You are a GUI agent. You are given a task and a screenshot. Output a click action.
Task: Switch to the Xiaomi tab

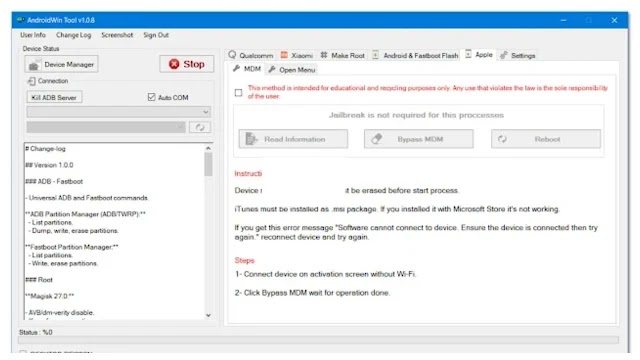pyautogui.click(x=297, y=55)
